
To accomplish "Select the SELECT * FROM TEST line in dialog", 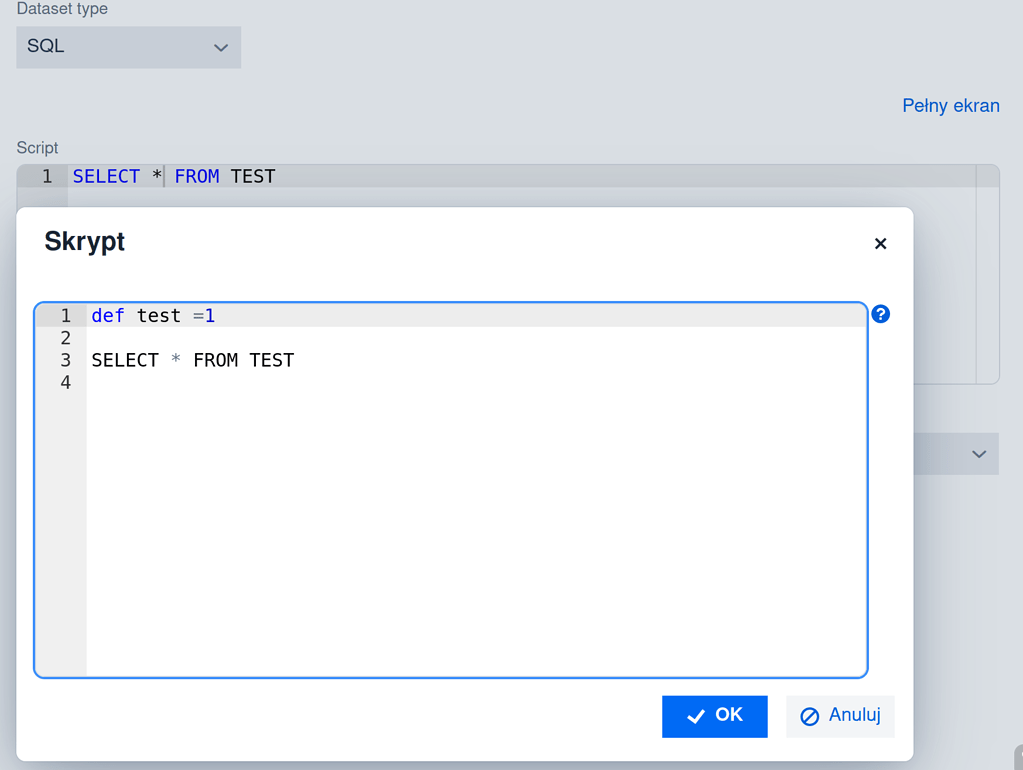I will coord(193,360).
